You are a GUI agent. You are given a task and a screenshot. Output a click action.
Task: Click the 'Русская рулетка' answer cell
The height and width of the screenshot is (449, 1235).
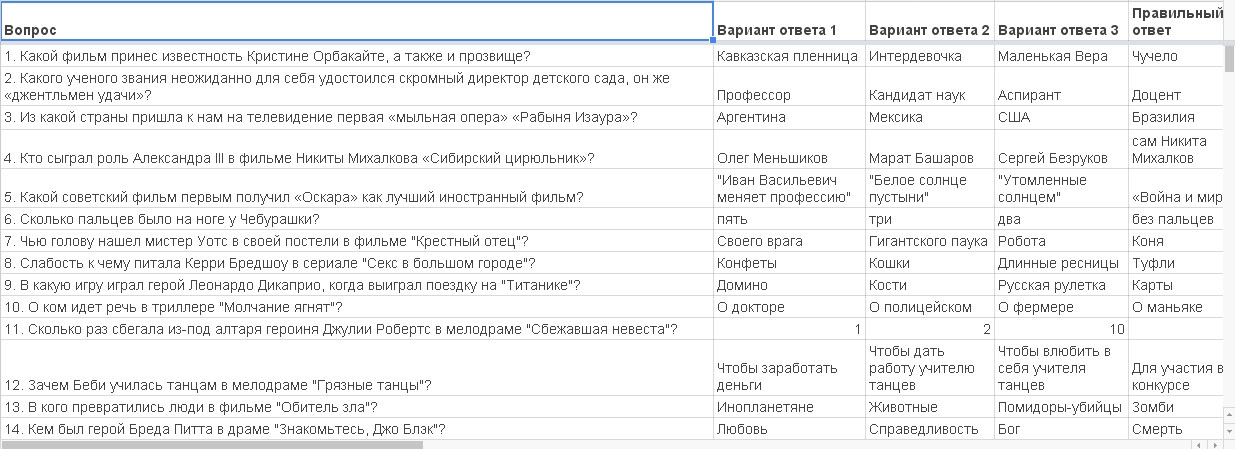[x=1061, y=285]
